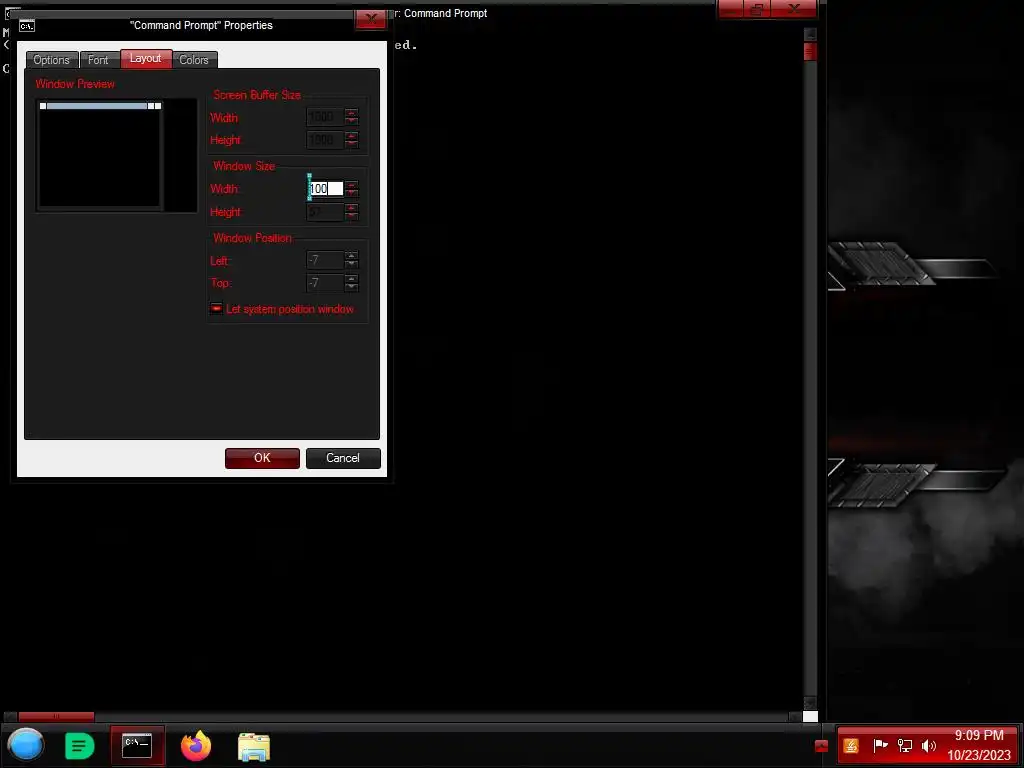Image resolution: width=1024 pixels, height=768 pixels.
Task: Click the Window Size Height field
Action: pyautogui.click(x=325, y=212)
